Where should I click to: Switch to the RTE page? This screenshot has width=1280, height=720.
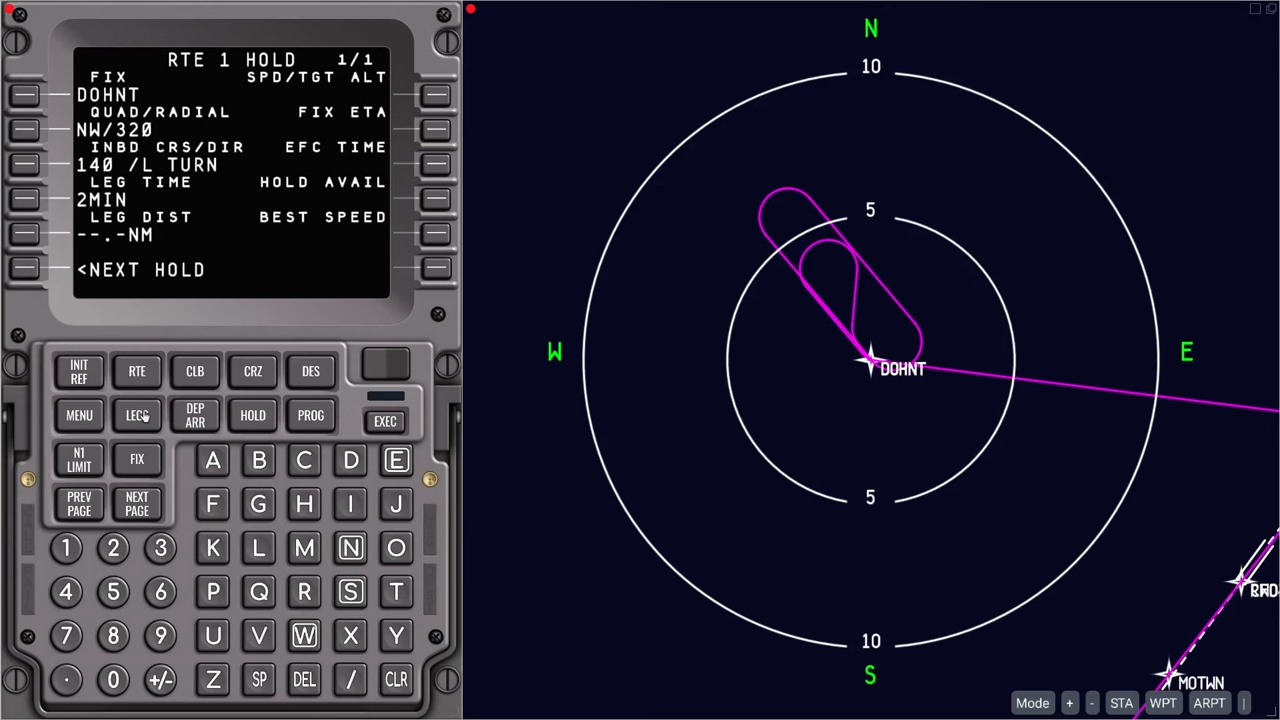point(136,371)
